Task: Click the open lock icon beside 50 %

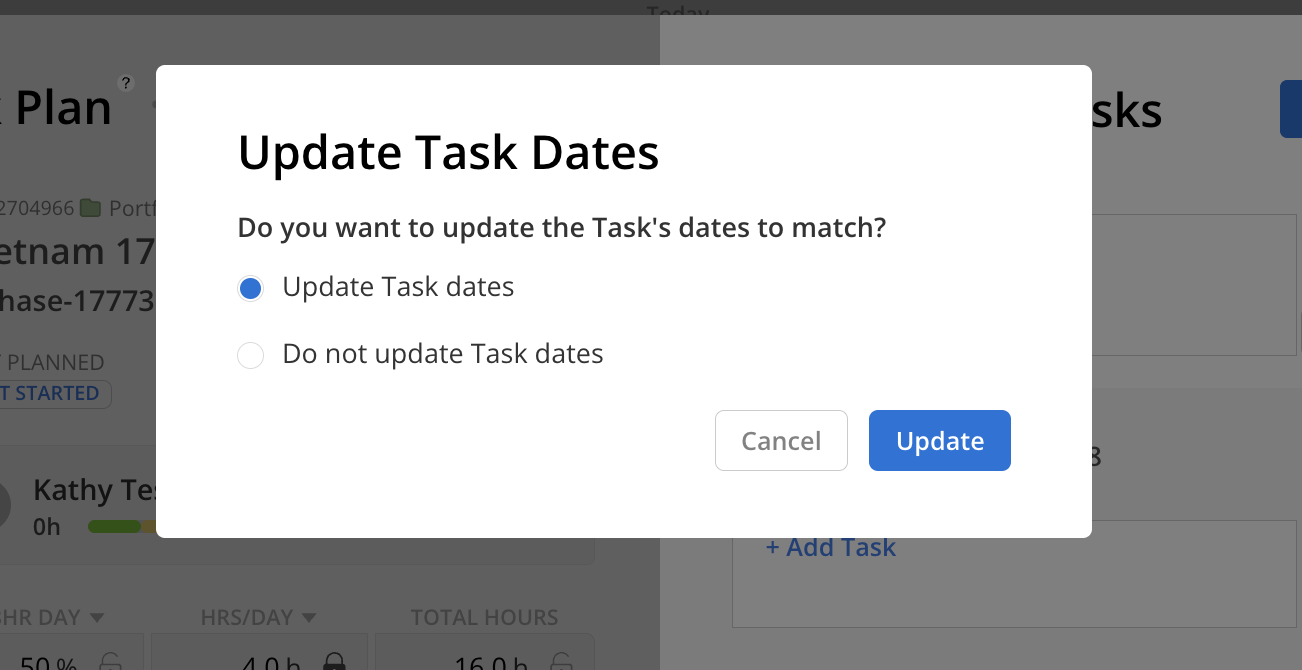Action: click(110, 662)
